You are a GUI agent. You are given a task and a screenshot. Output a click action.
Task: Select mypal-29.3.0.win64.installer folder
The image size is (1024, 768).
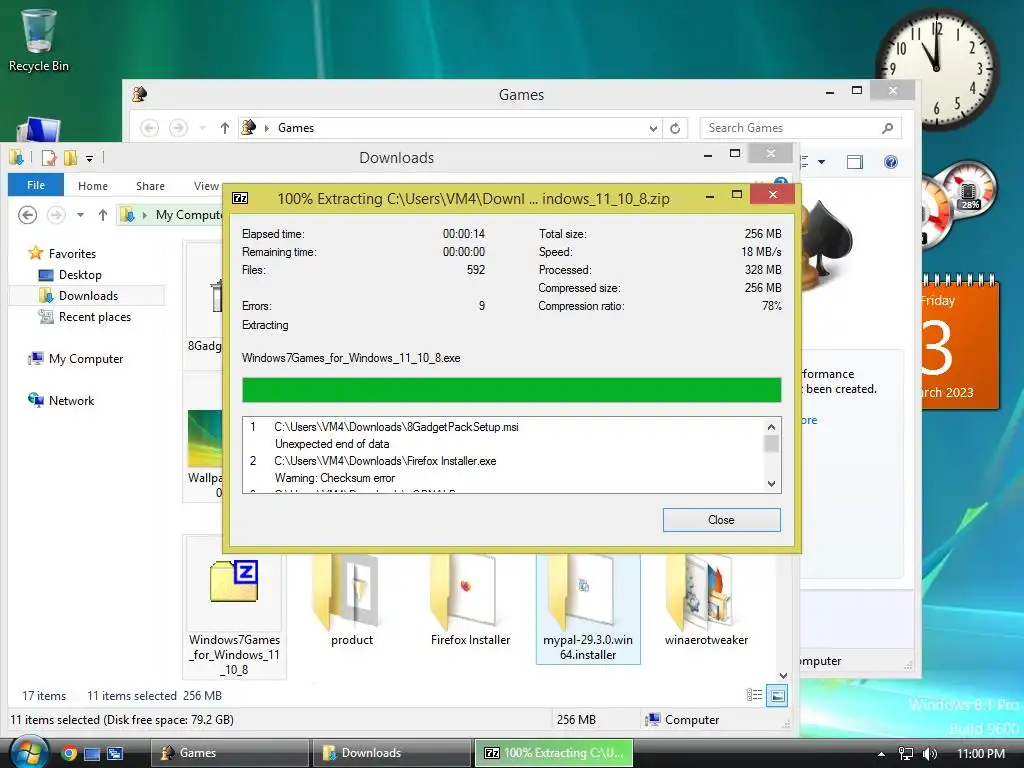[x=588, y=607]
